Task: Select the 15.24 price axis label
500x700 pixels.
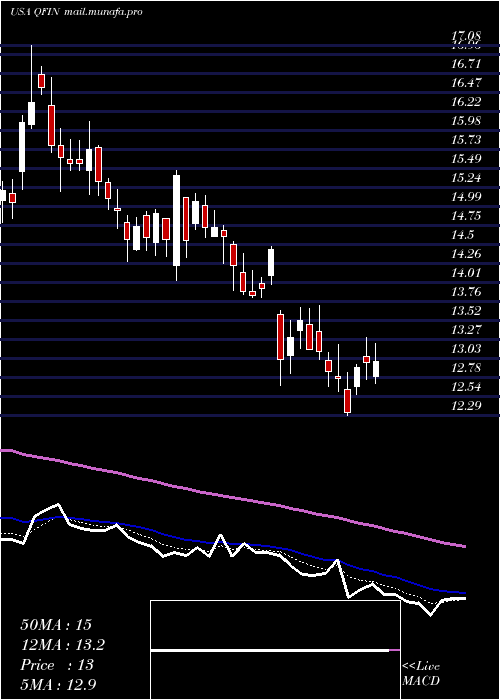Action: pyautogui.click(x=466, y=179)
